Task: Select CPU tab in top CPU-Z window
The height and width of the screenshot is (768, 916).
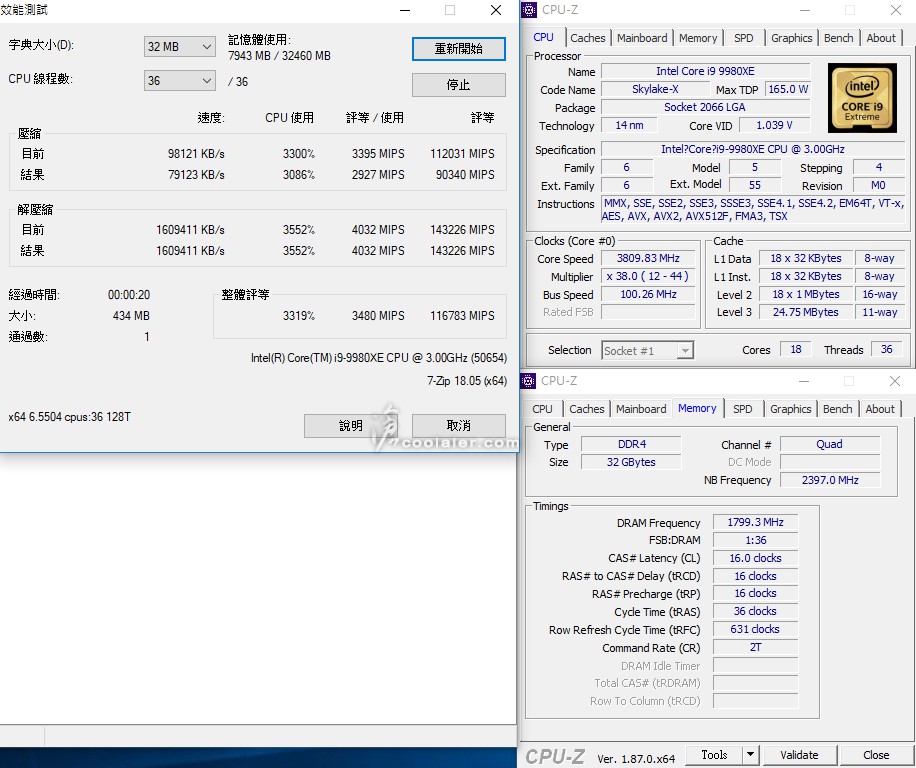Action: click(x=543, y=37)
